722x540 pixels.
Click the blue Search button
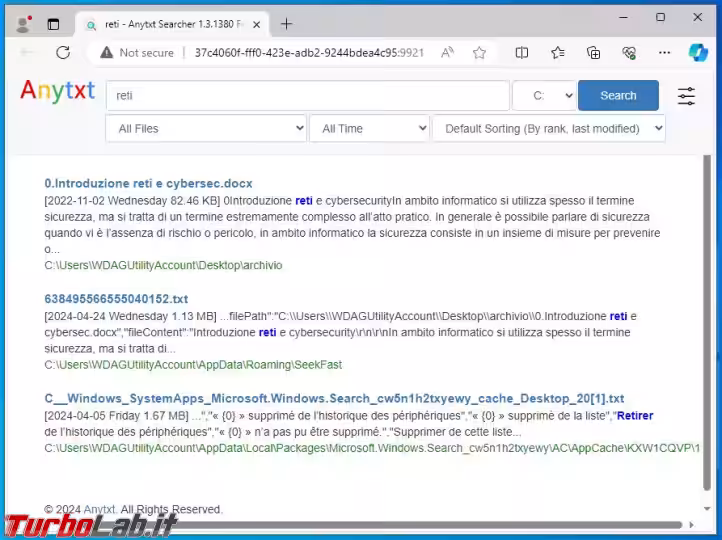tap(618, 96)
